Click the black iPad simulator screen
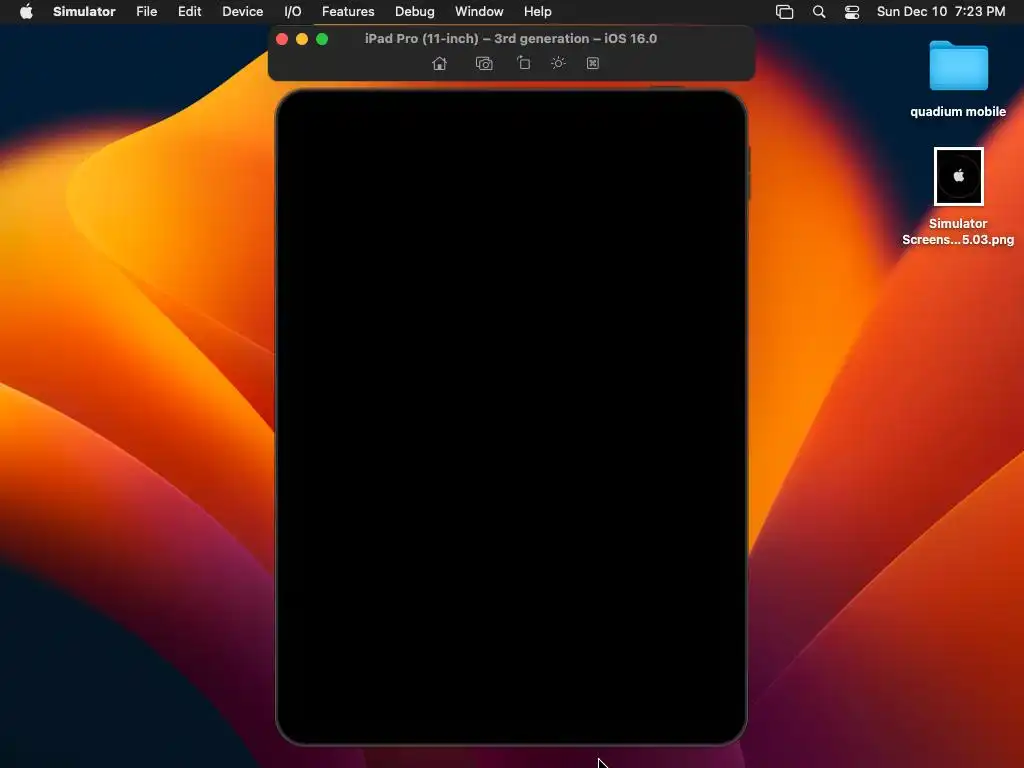Viewport: 1024px width, 768px height. [511, 417]
